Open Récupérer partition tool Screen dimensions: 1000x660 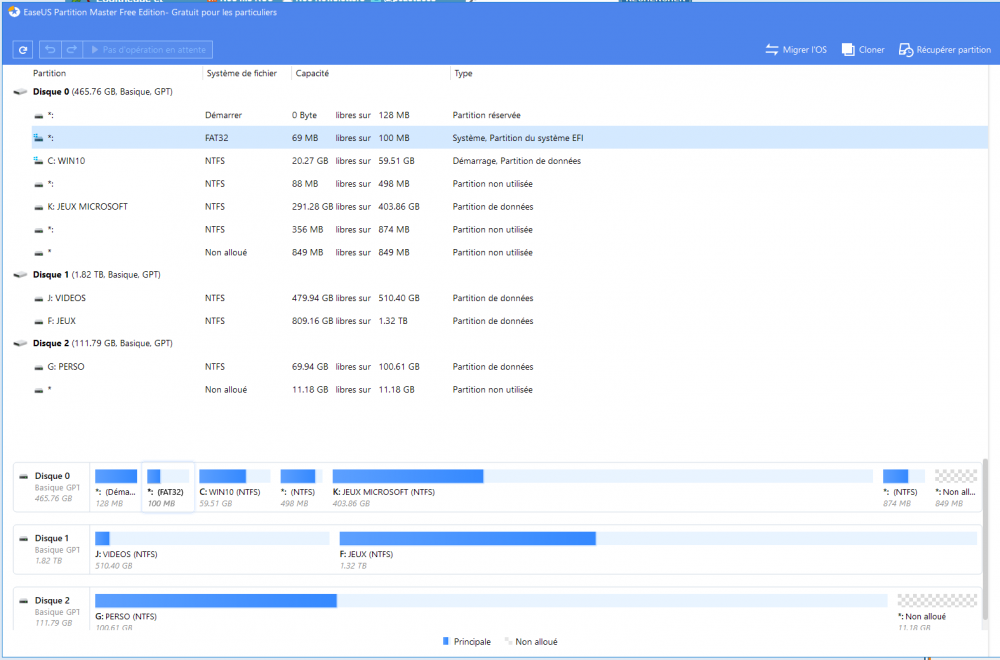pyautogui.click(x=945, y=49)
